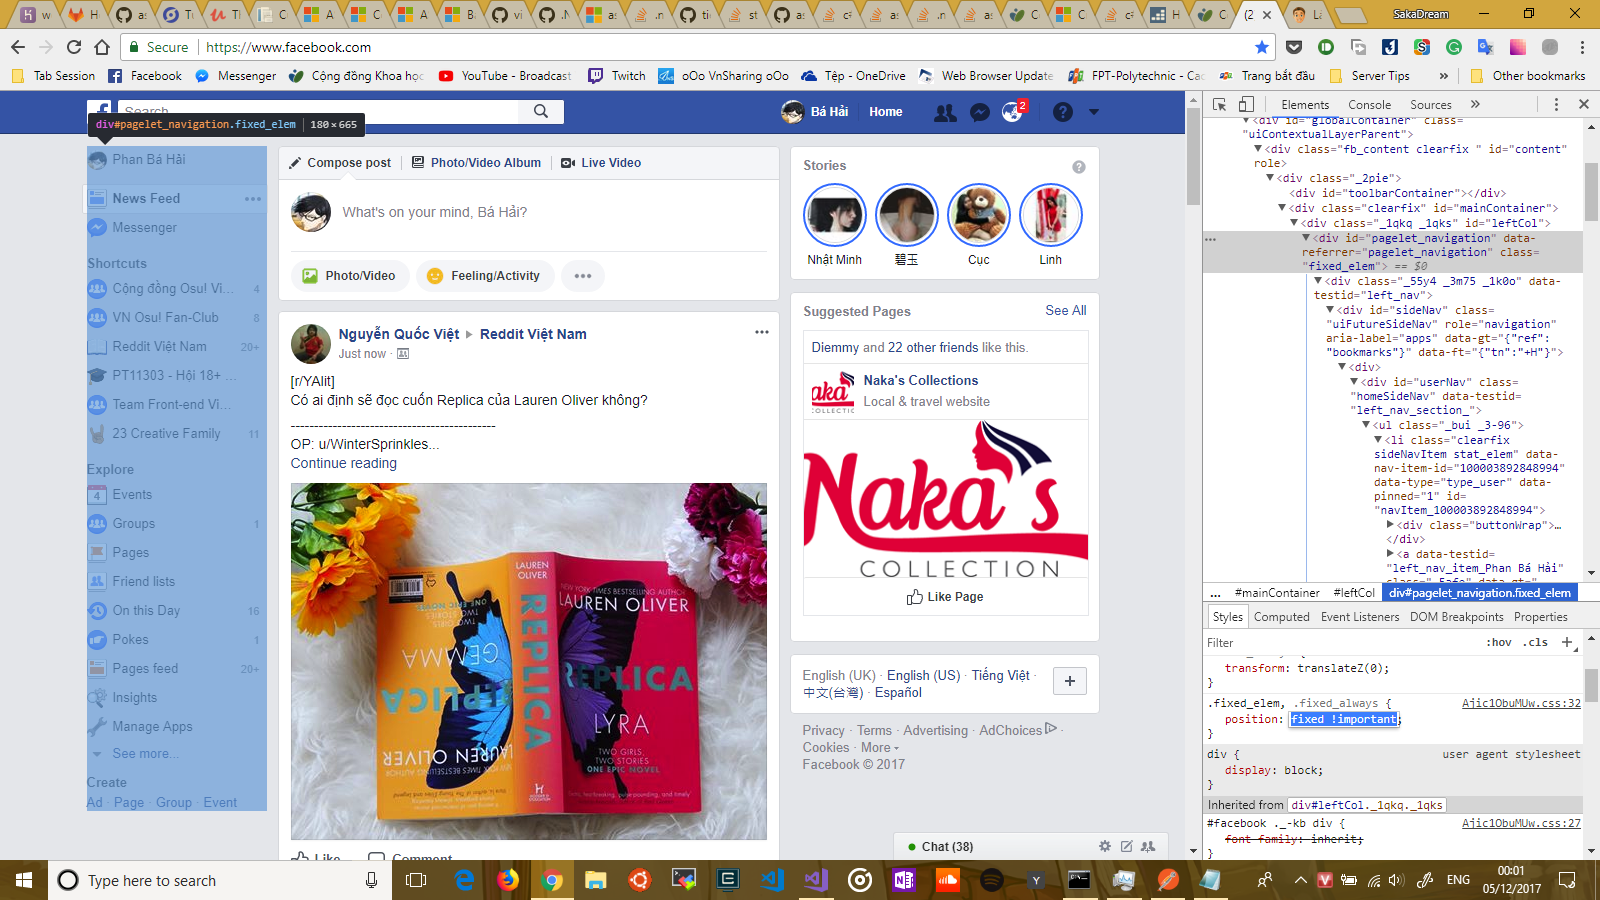Open the Facebook account dropdown arrow
1600x900 pixels.
pyautogui.click(x=1094, y=112)
